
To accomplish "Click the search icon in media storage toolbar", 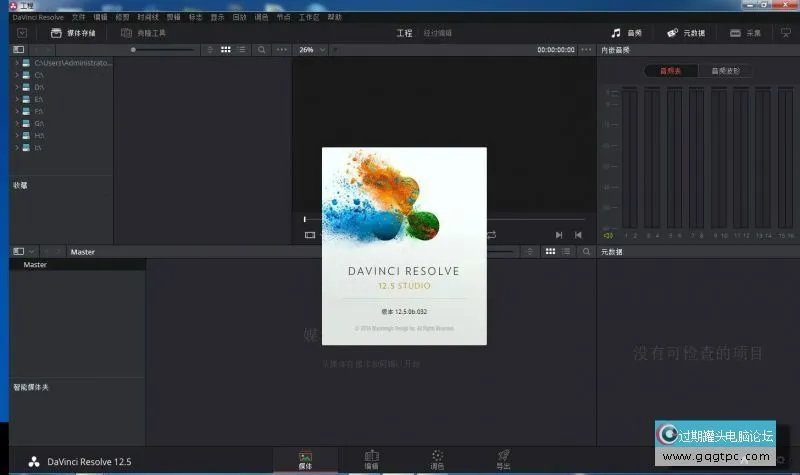I will 261,49.
